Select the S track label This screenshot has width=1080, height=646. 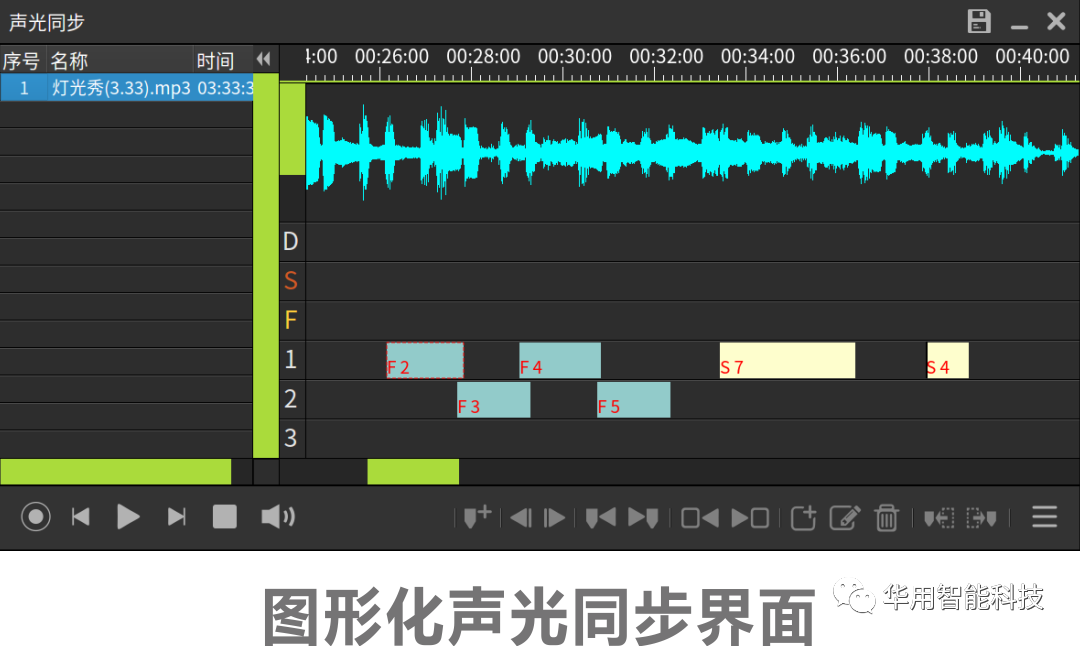pyautogui.click(x=291, y=281)
